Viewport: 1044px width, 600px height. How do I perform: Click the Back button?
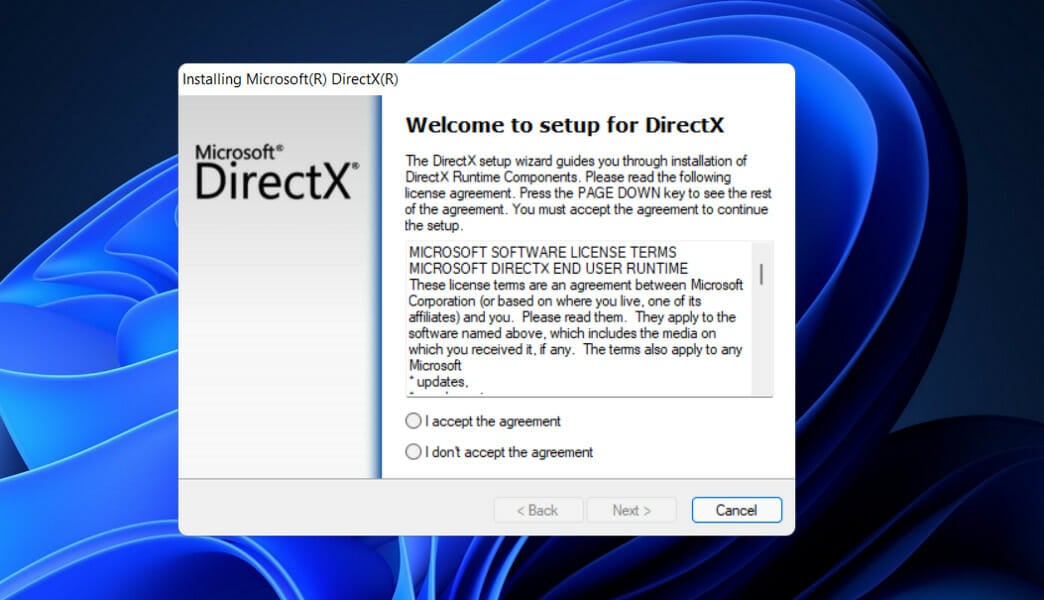538,510
